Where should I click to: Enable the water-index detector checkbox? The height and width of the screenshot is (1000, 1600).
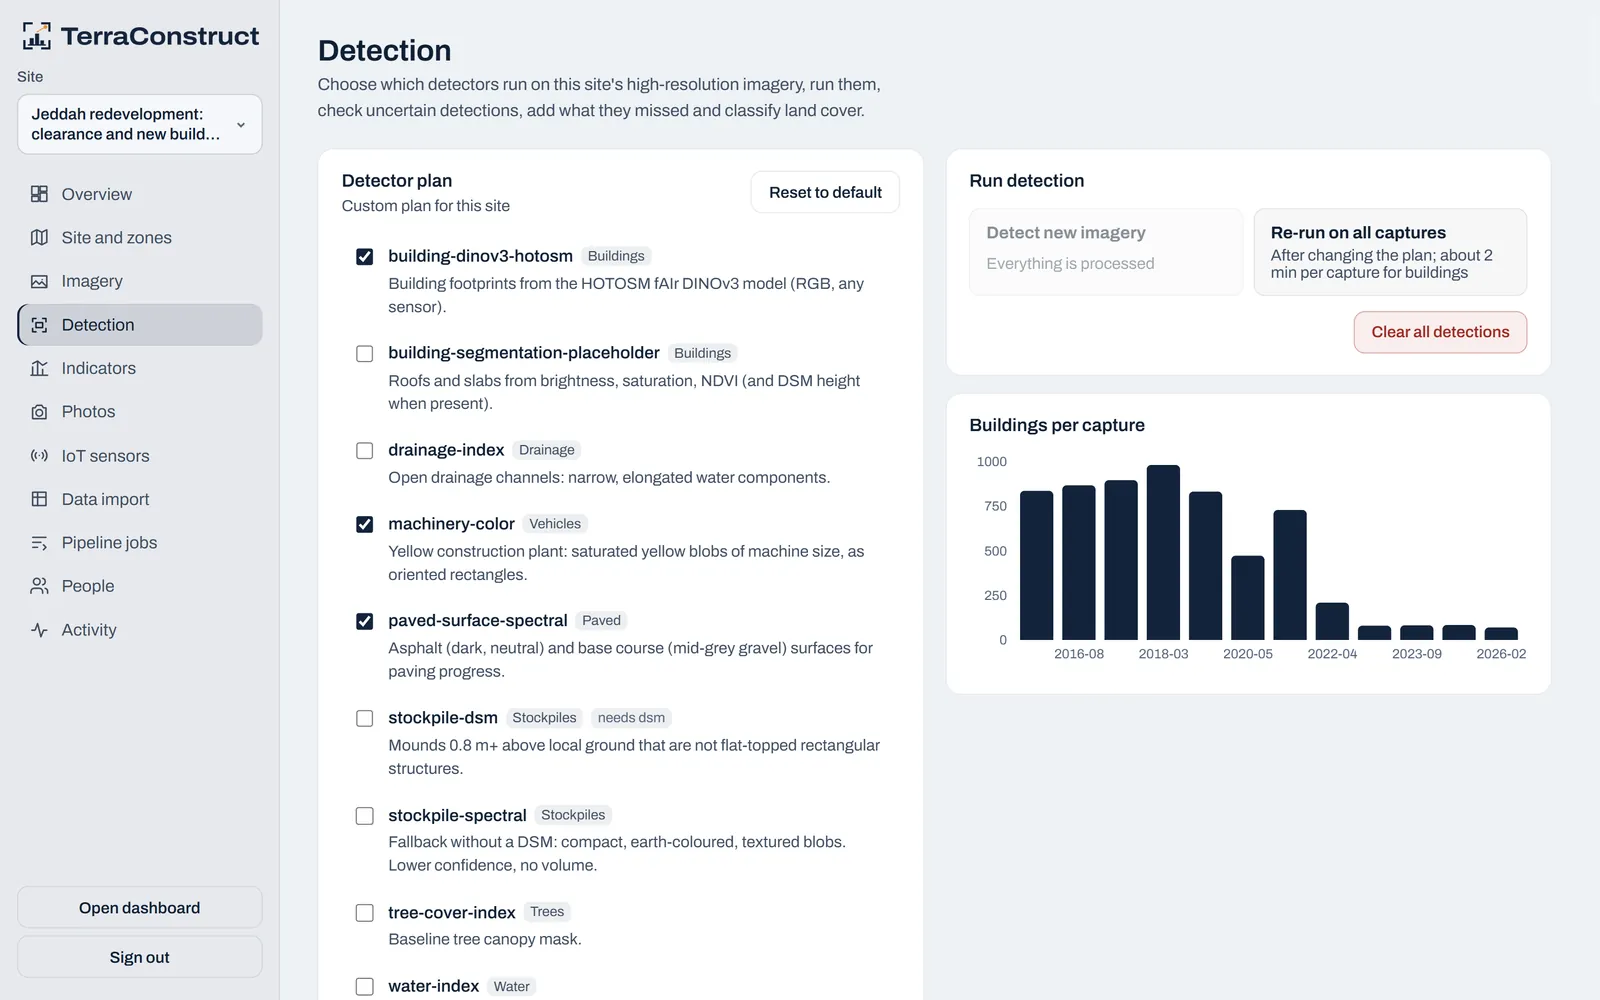click(x=365, y=987)
